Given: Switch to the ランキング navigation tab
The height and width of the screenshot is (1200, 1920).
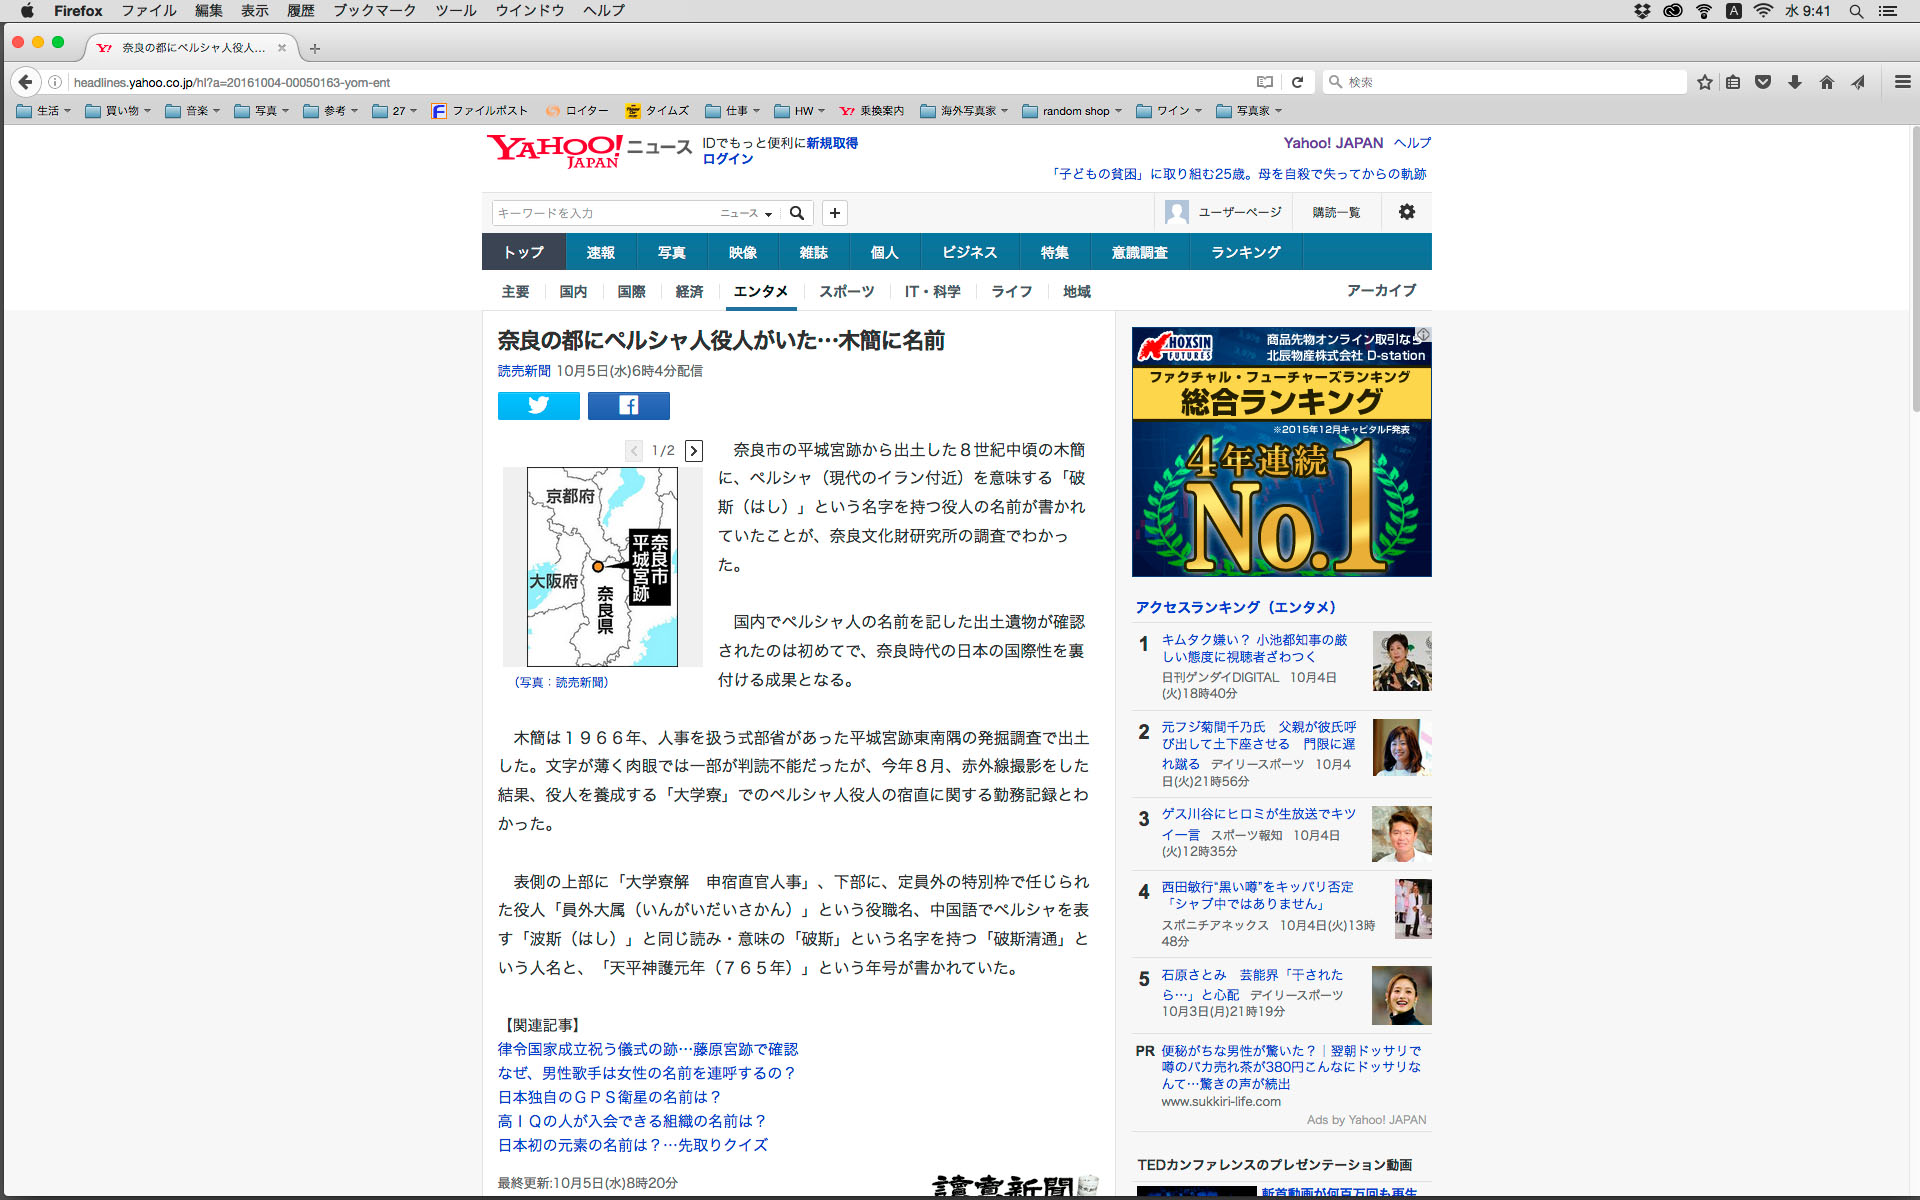Looking at the screenshot, I should [x=1245, y=252].
